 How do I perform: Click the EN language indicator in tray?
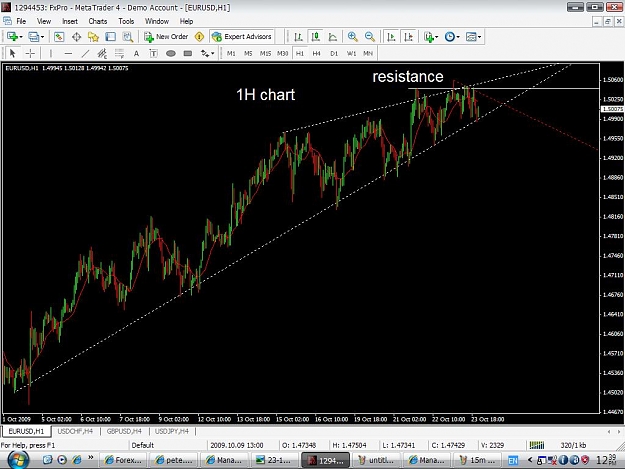[x=513, y=461]
